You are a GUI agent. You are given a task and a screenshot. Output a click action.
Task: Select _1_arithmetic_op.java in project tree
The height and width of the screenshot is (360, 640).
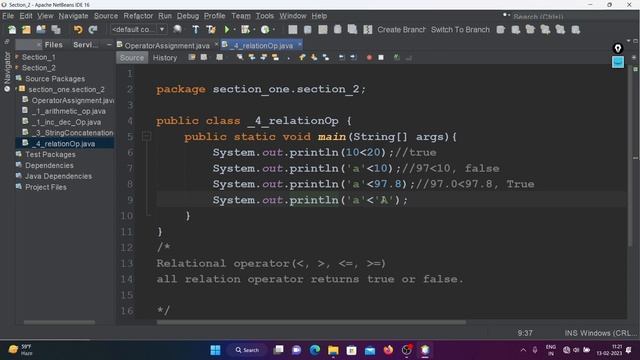pos(69,111)
